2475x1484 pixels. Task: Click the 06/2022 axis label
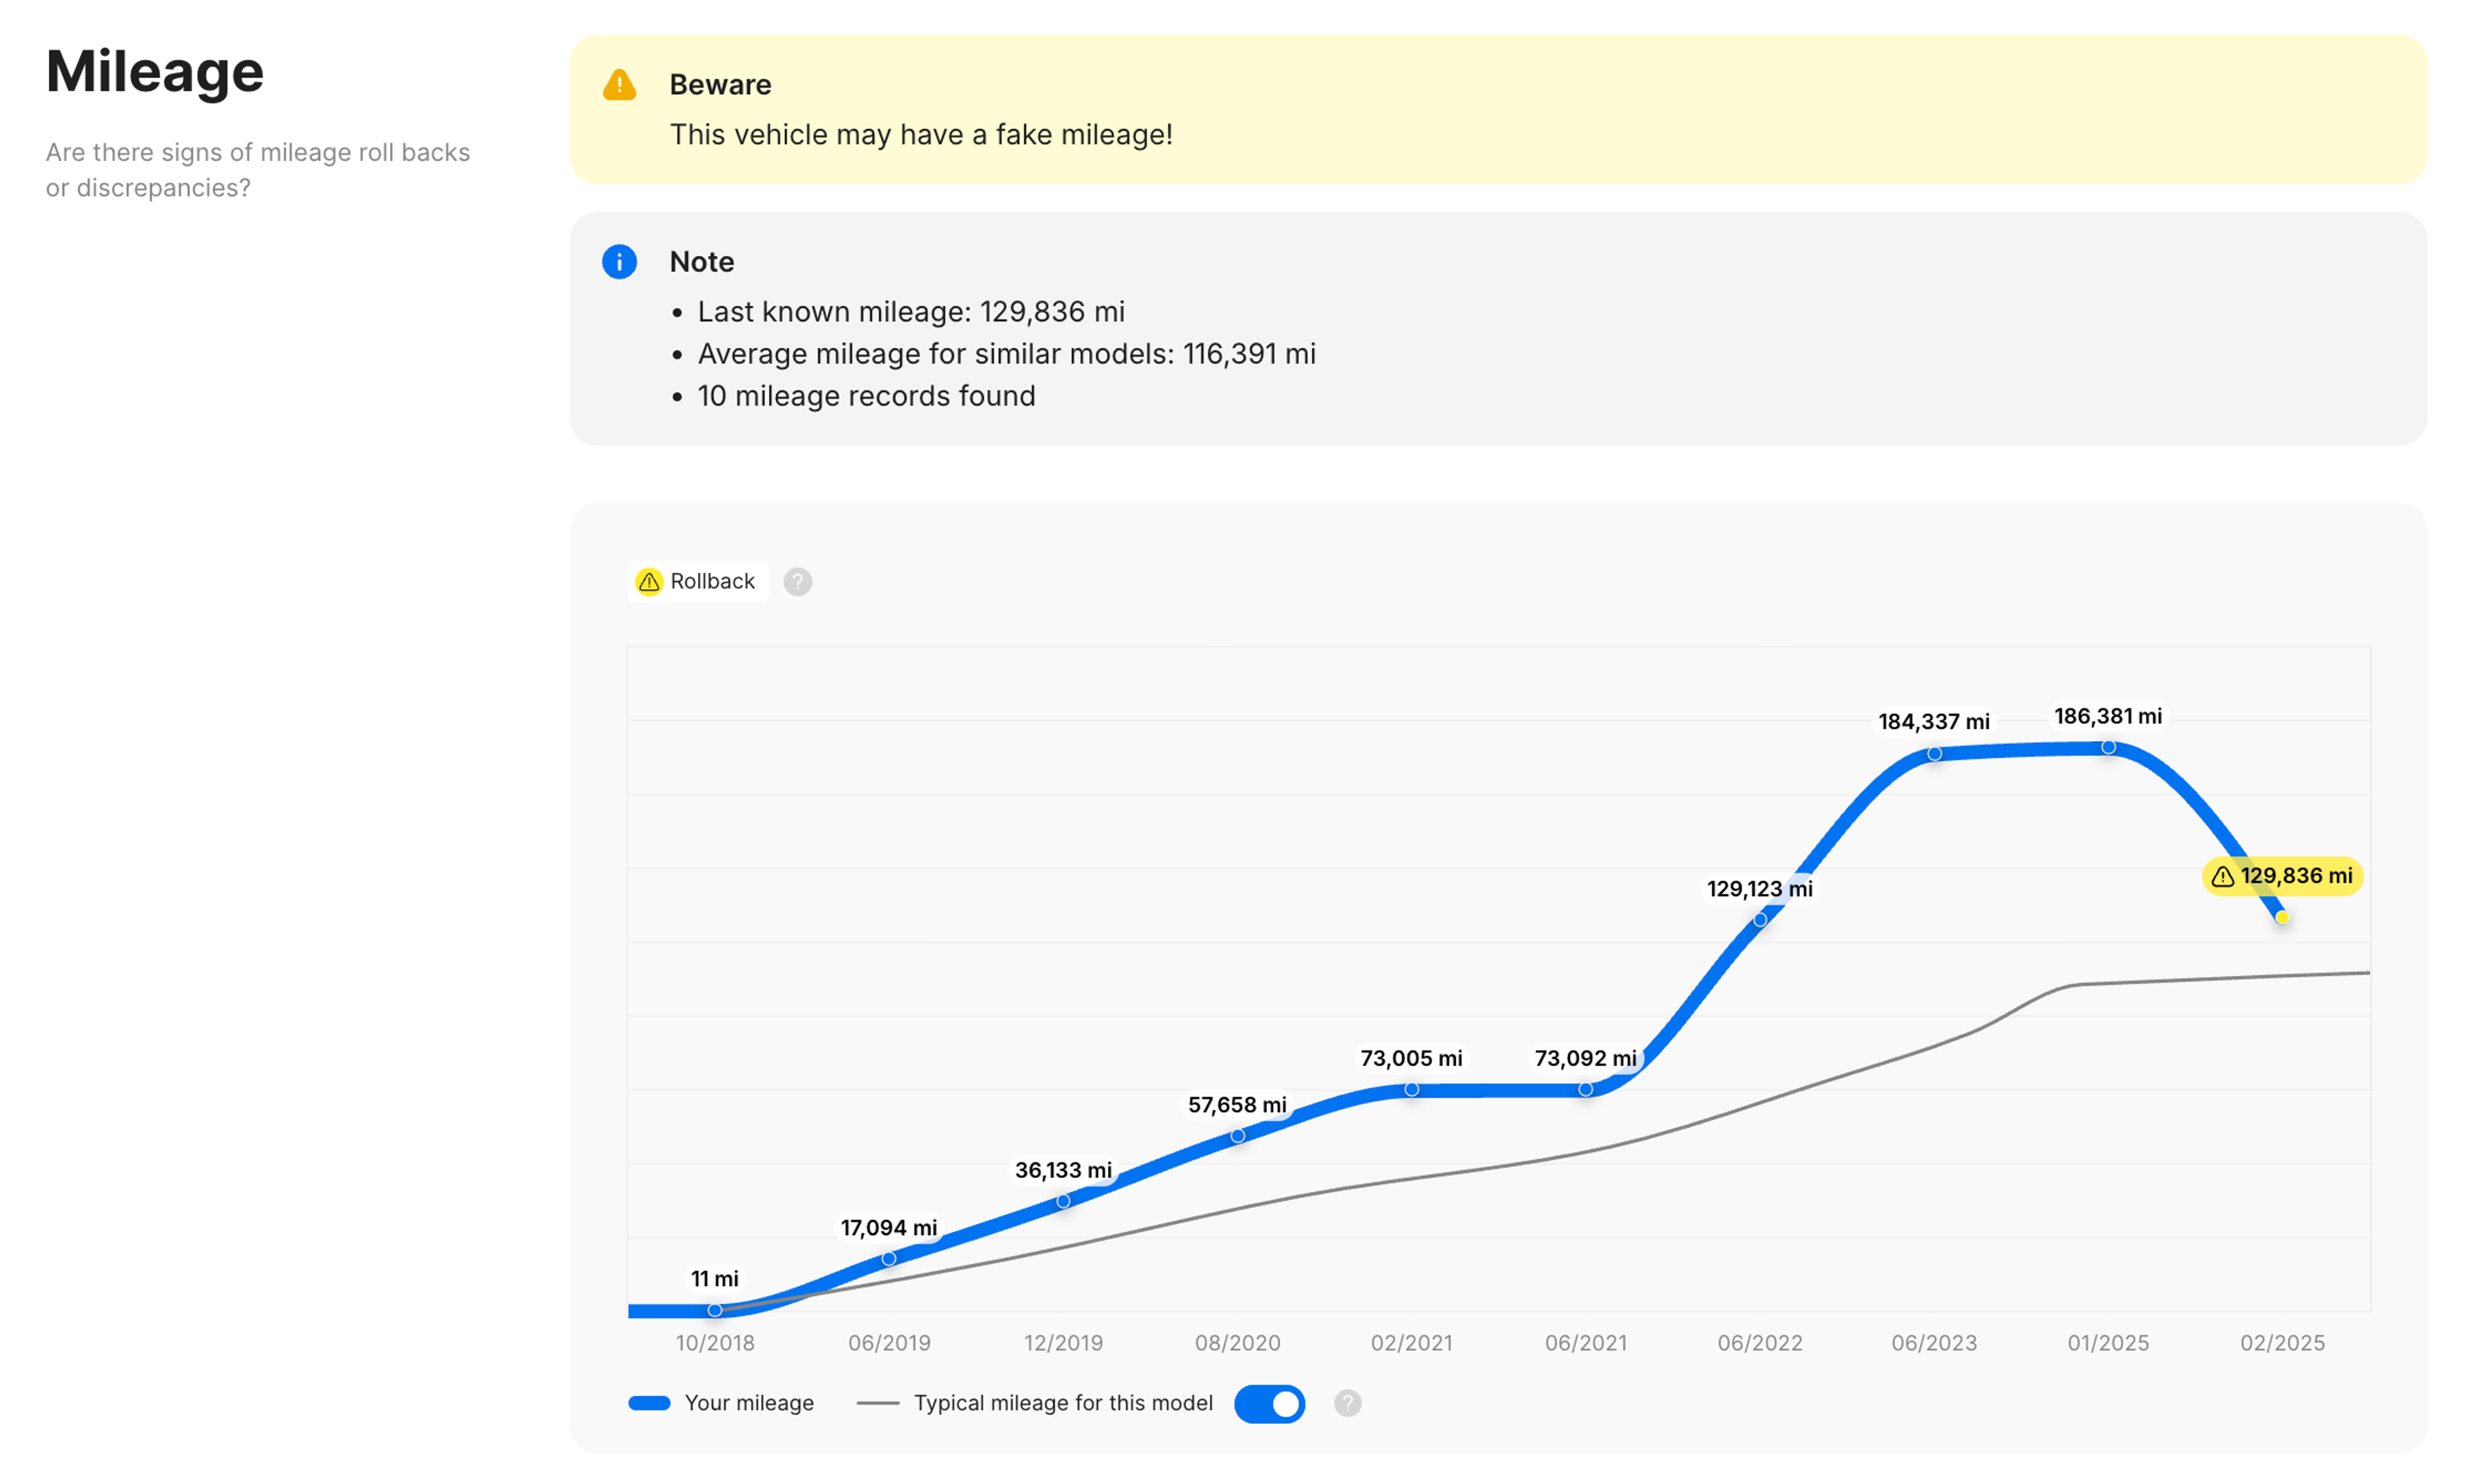[x=1760, y=1343]
